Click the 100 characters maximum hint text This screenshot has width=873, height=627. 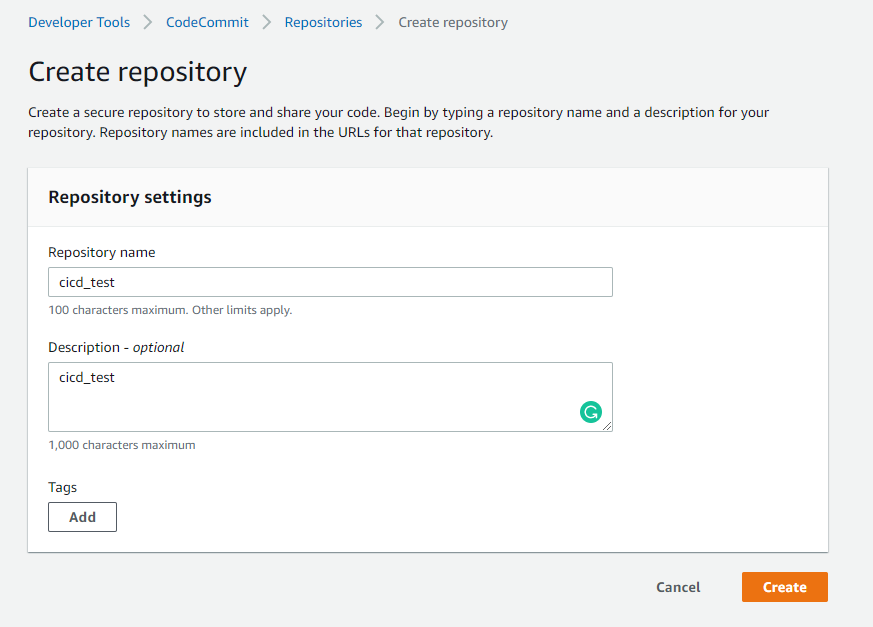(x=170, y=310)
